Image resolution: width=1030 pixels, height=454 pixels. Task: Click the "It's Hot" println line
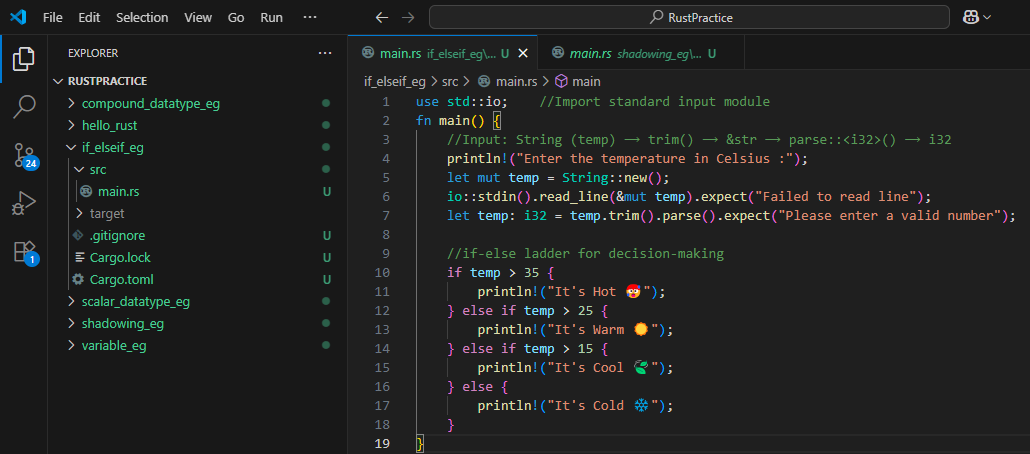pos(571,292)
